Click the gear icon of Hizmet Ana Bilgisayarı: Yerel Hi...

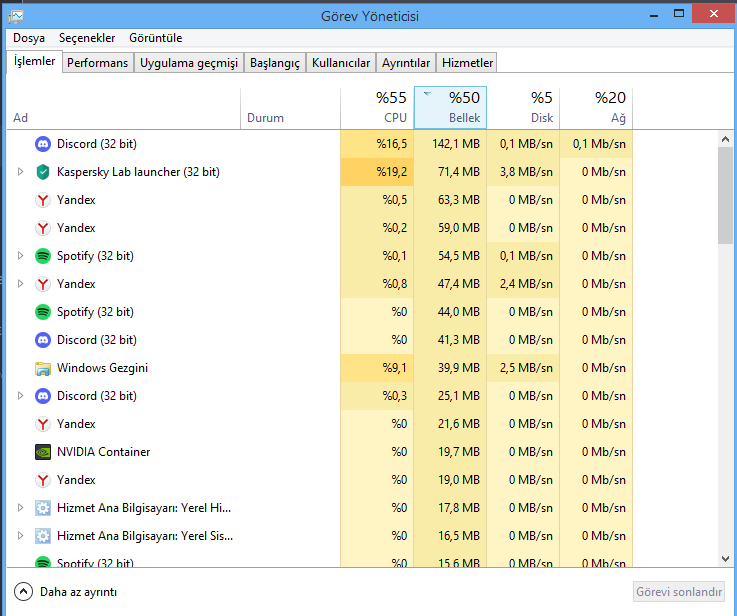(43, 508)
